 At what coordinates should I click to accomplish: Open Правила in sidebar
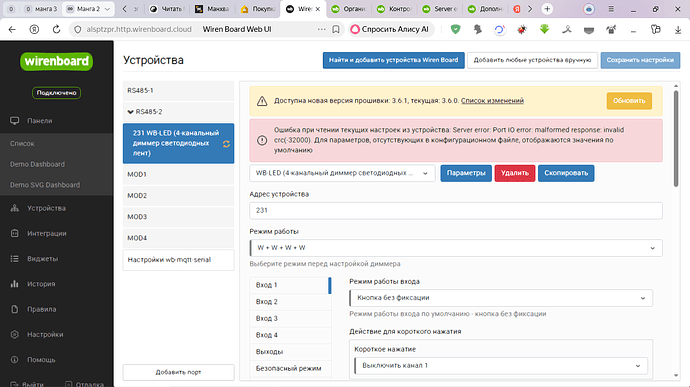tap(41, 309)
